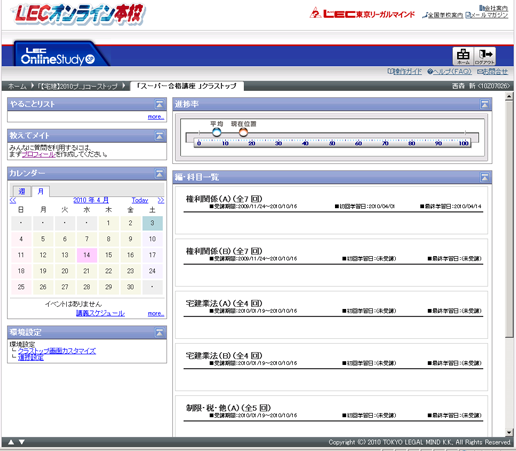The image size is (516, 451).
Task: Select スーパー合格講座 クラストップ breadcrumb tab
Action: point(187,86)
